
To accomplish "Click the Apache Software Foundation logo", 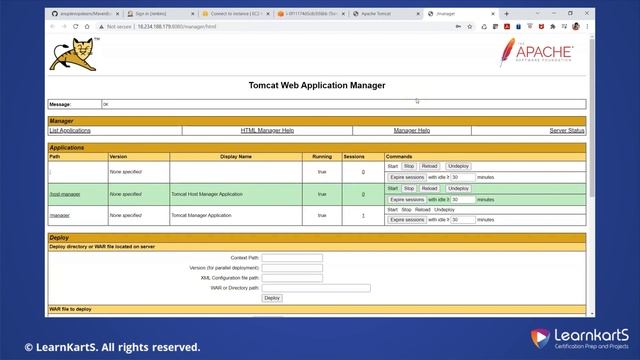I will [537, 52].
